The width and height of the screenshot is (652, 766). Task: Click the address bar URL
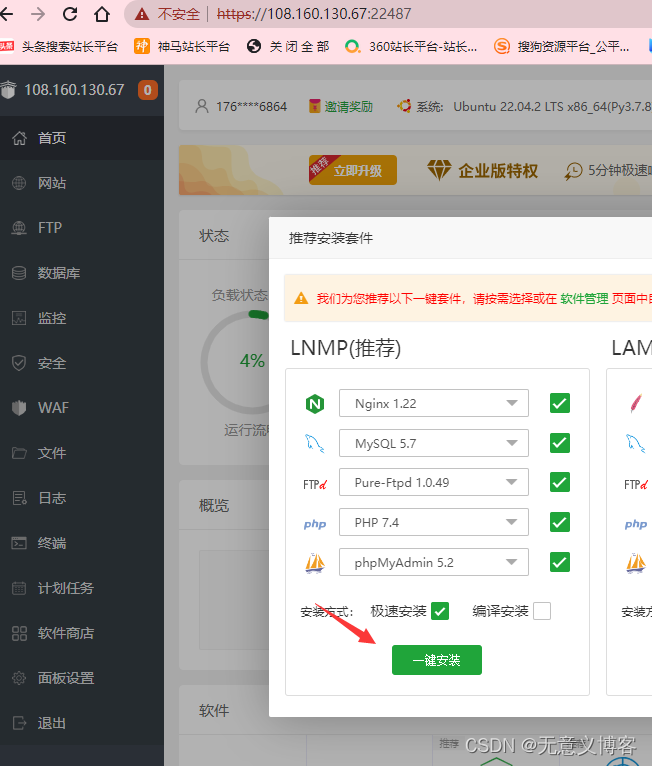[x=314, y=14]
